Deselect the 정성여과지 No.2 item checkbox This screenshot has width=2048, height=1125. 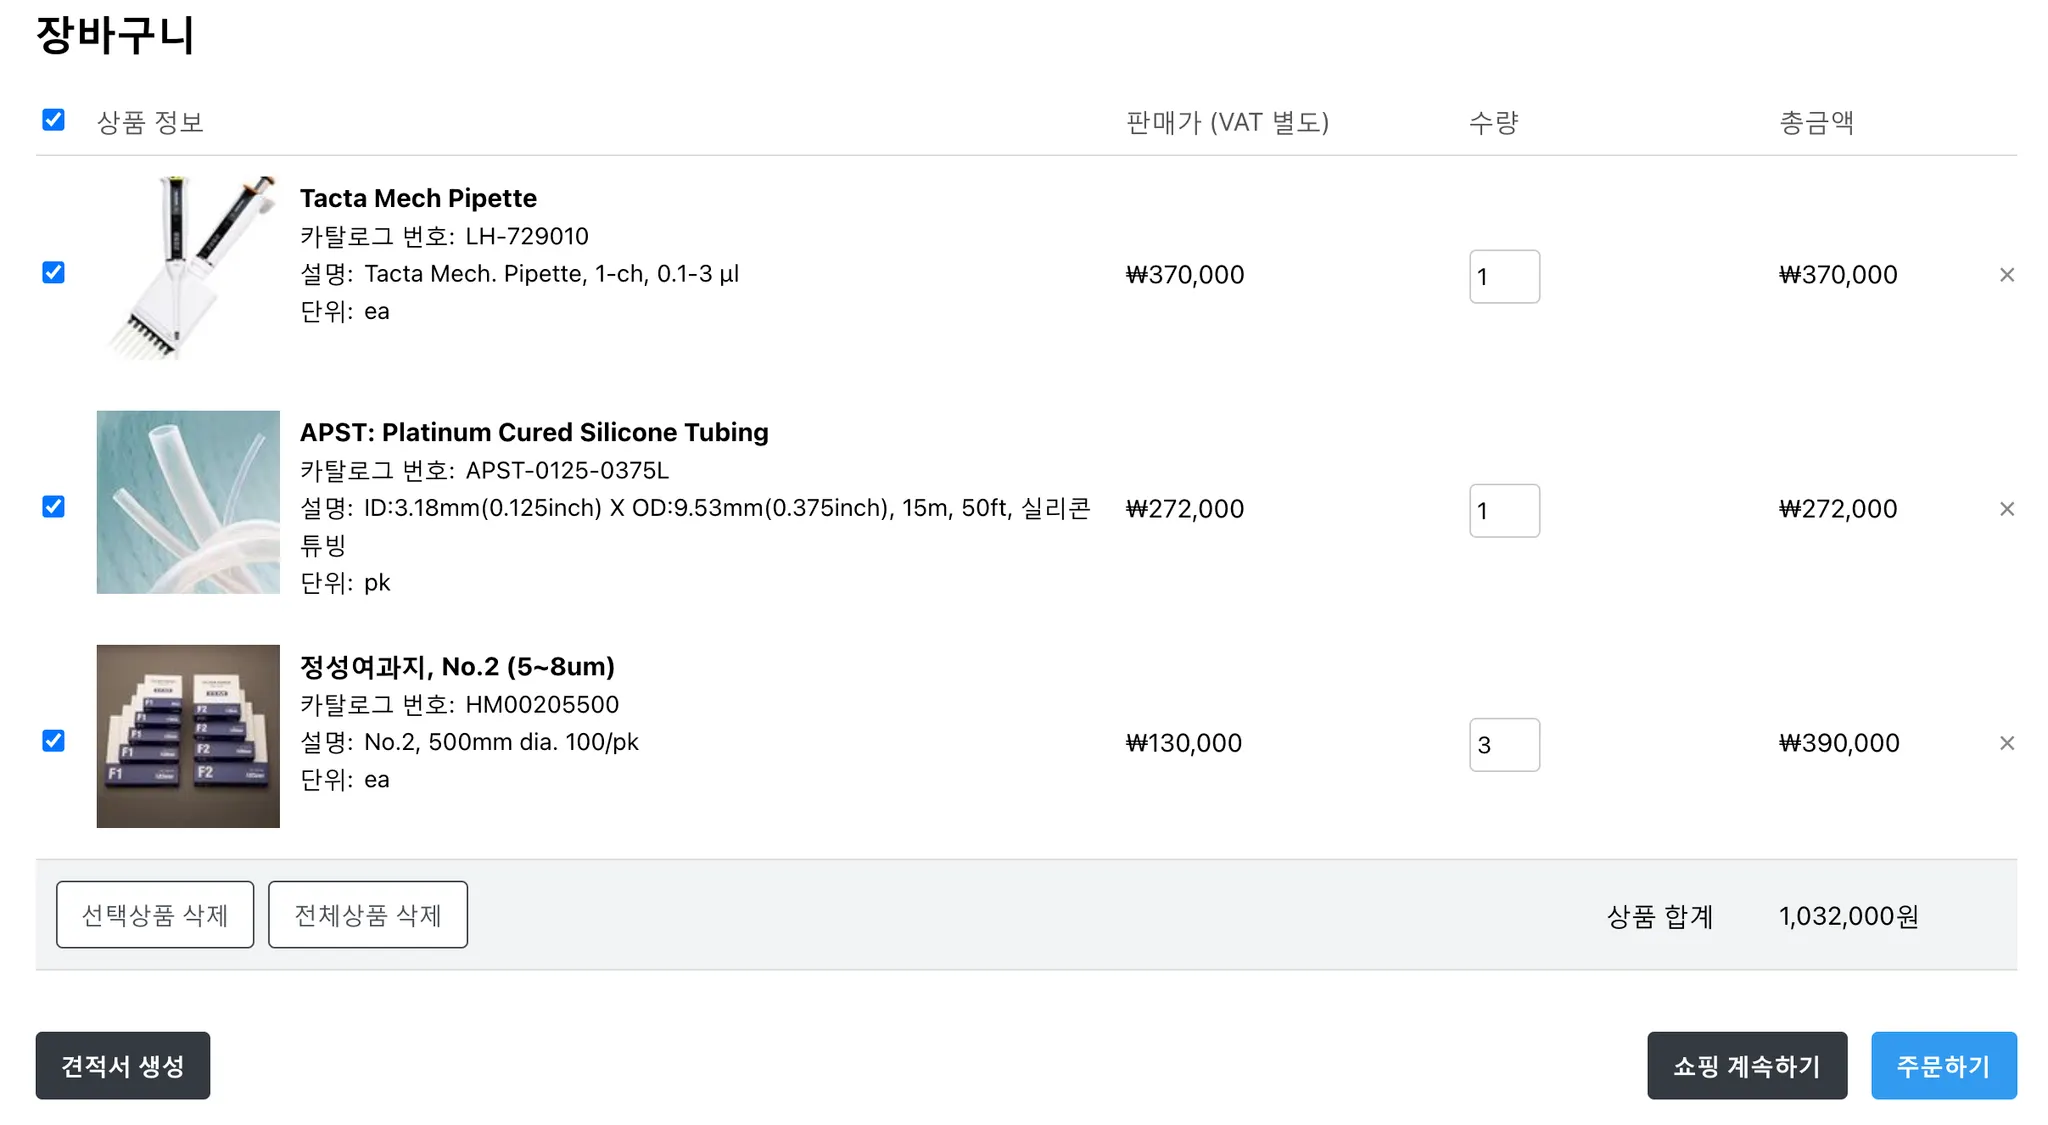pos(54,741)
